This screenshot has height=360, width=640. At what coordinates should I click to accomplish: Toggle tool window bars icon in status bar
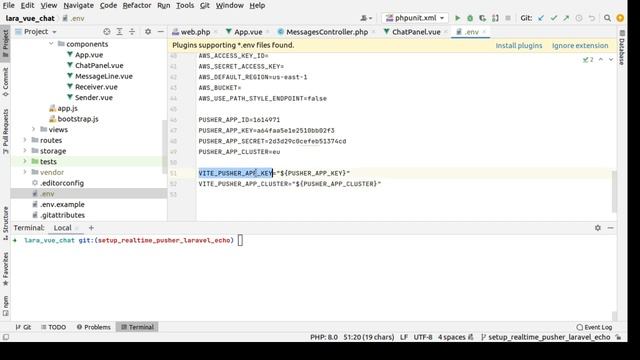[x=6, y=337]
